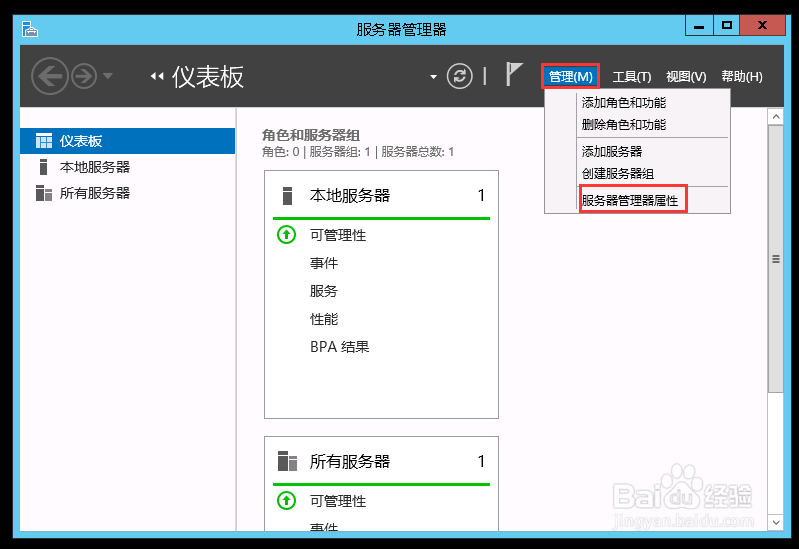Viewport: 799px width, 549px height.
Task: Choose 创建服务器组 menu entry
Action: click(618, 173)
